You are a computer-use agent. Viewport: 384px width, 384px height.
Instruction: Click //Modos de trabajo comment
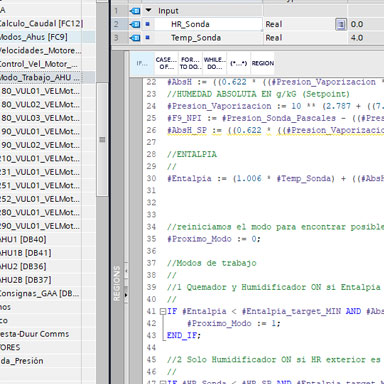point(212,263)
